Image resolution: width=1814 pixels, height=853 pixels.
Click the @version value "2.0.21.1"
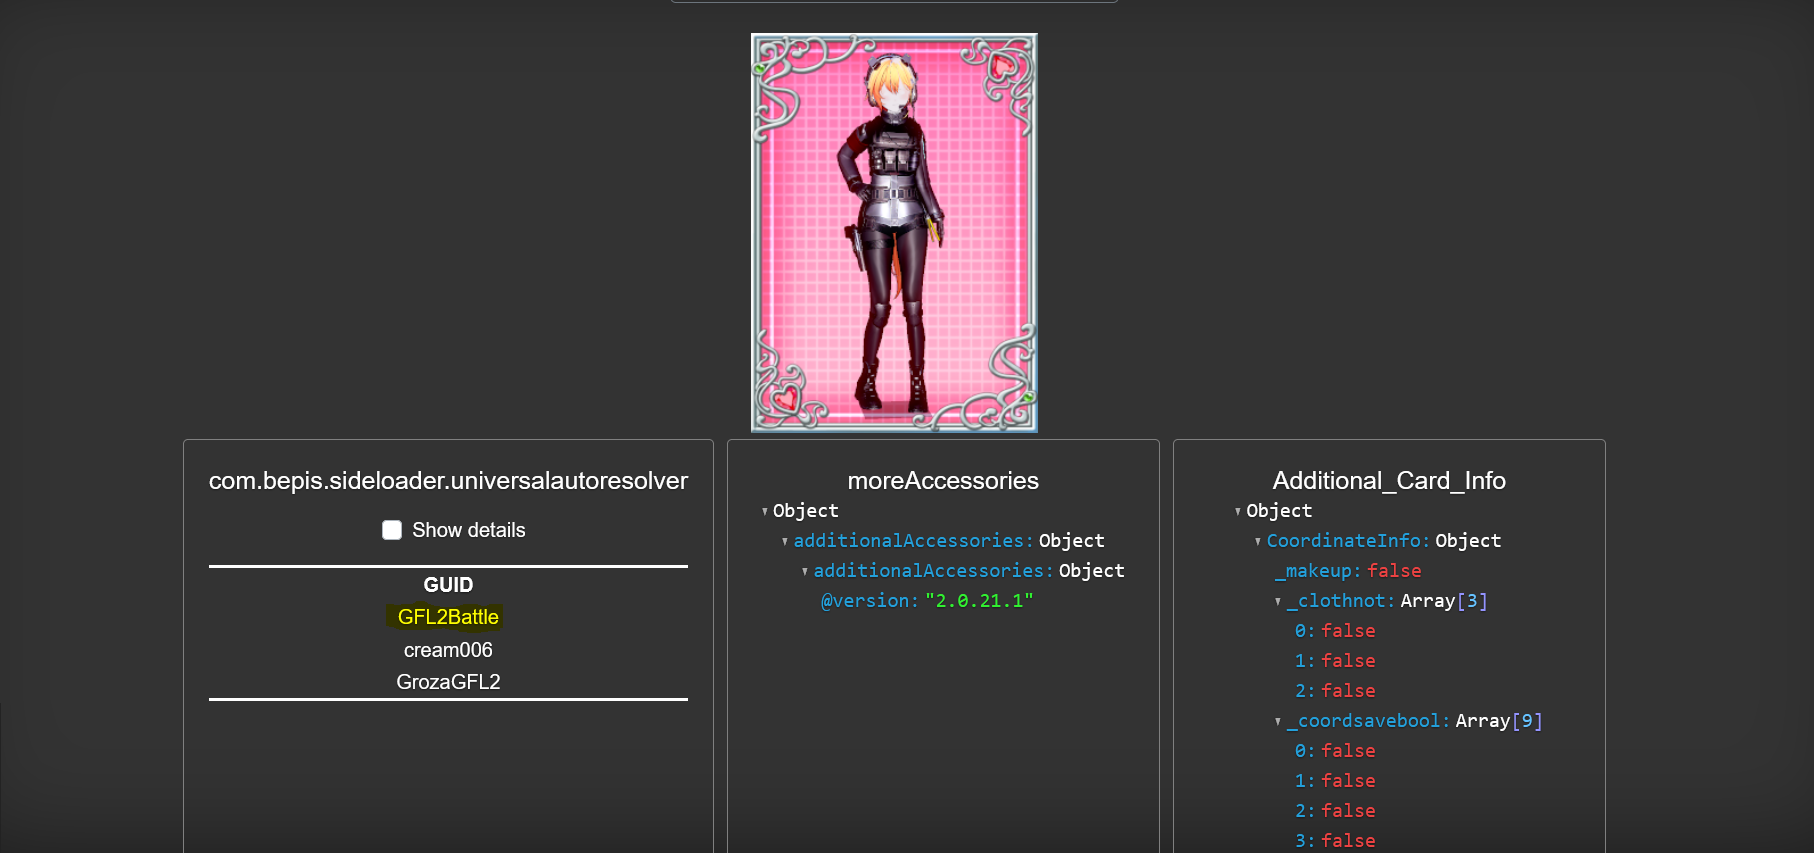click(978, 601)
